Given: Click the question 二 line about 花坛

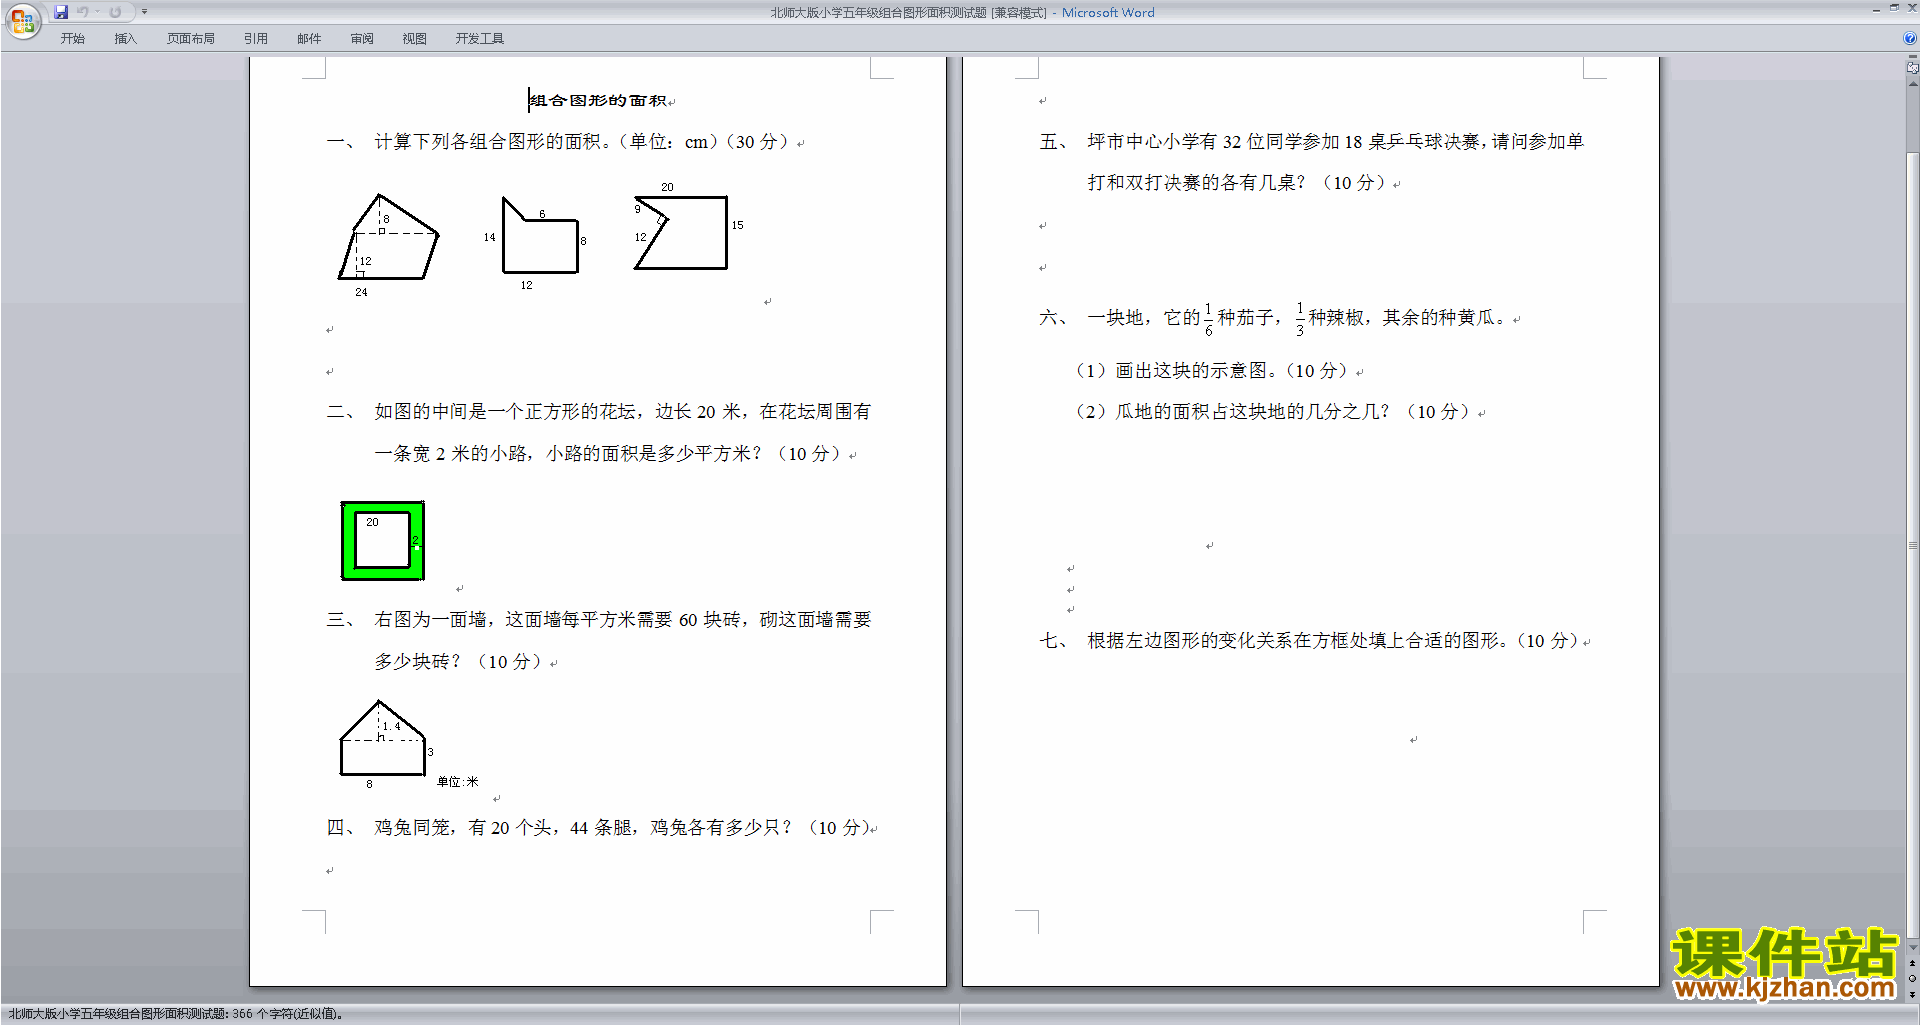Looking at the screenshot, I should [x=622, y=412].
